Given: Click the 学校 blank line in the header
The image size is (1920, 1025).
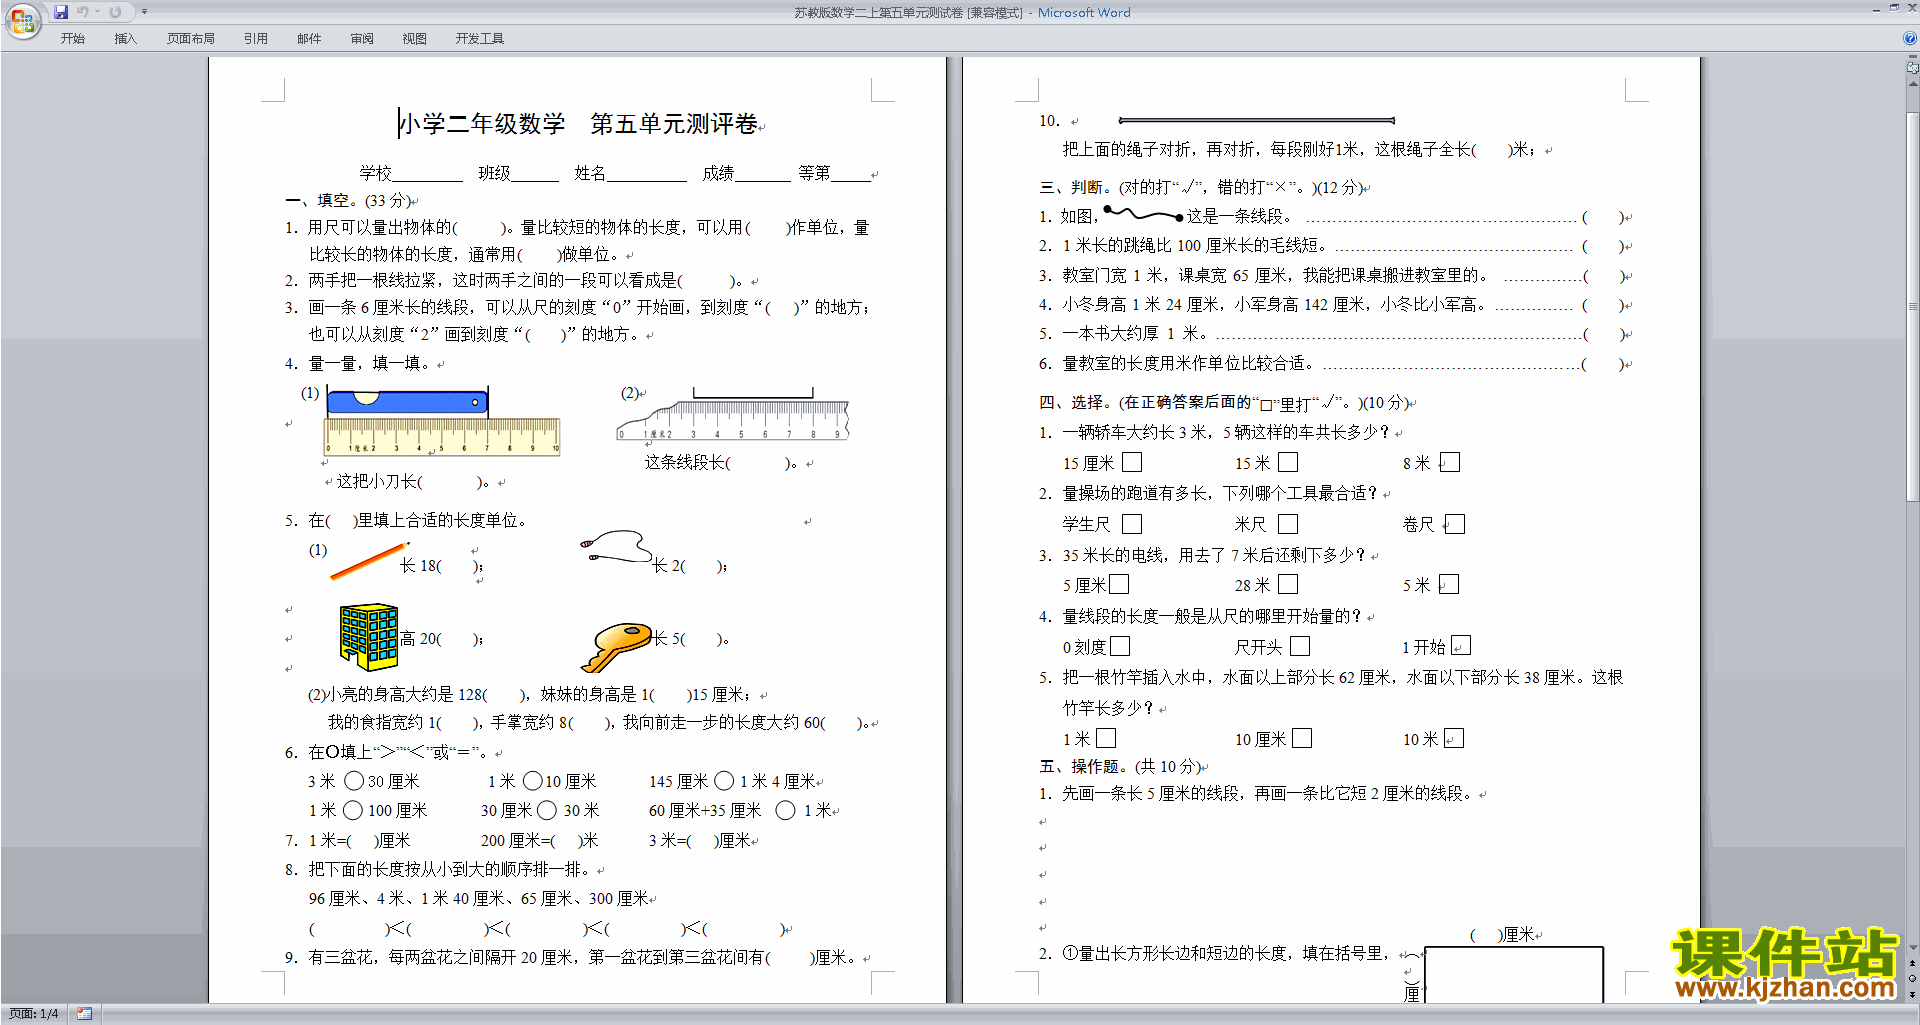Looking at the screenshot, I should click(428, 174).
